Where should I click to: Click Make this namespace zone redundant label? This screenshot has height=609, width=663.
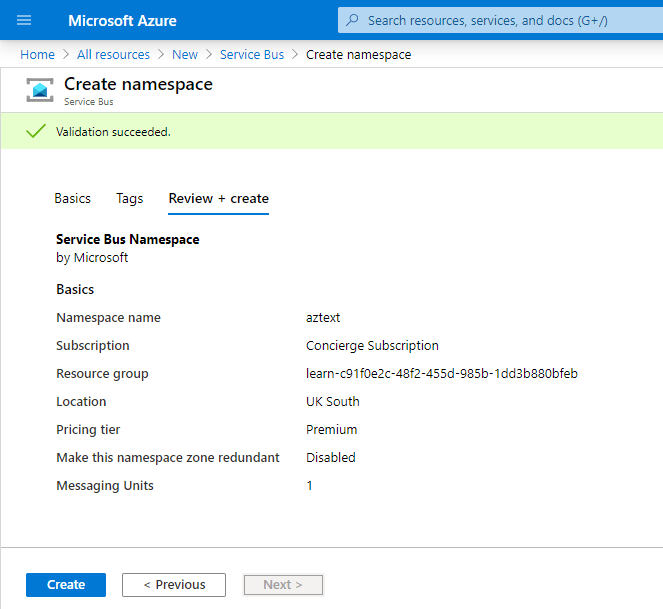tap(168, 457)
